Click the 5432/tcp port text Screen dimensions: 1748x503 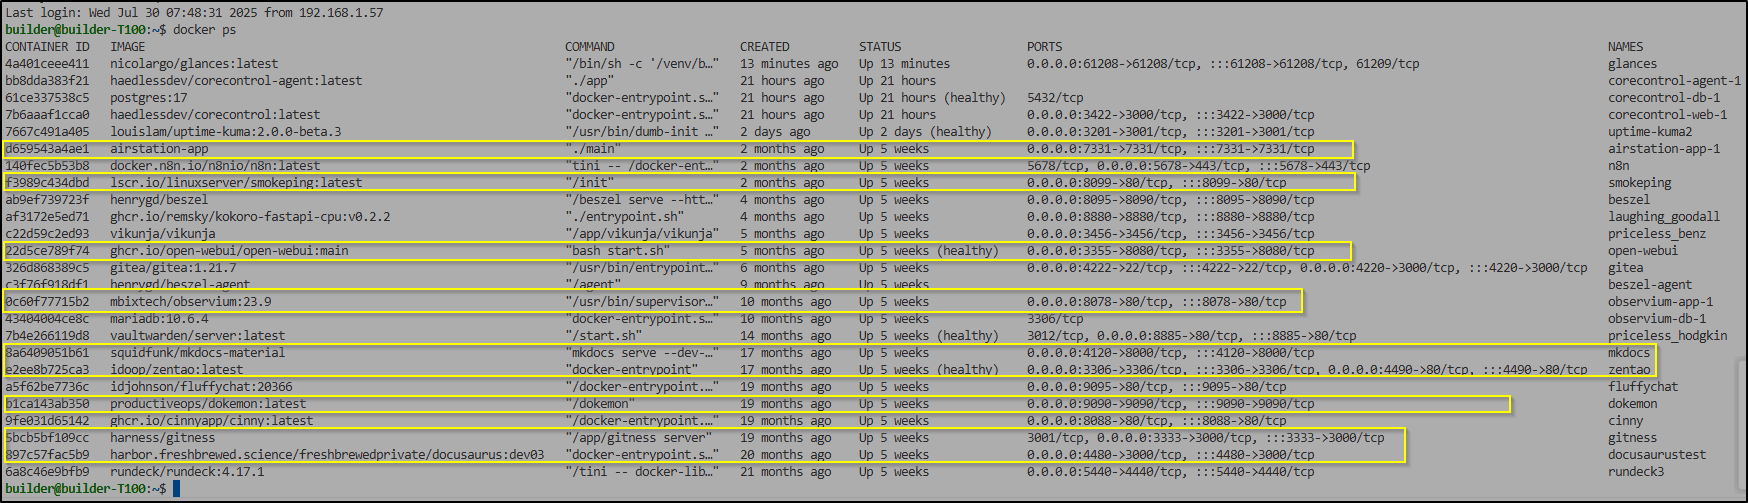1055,98
